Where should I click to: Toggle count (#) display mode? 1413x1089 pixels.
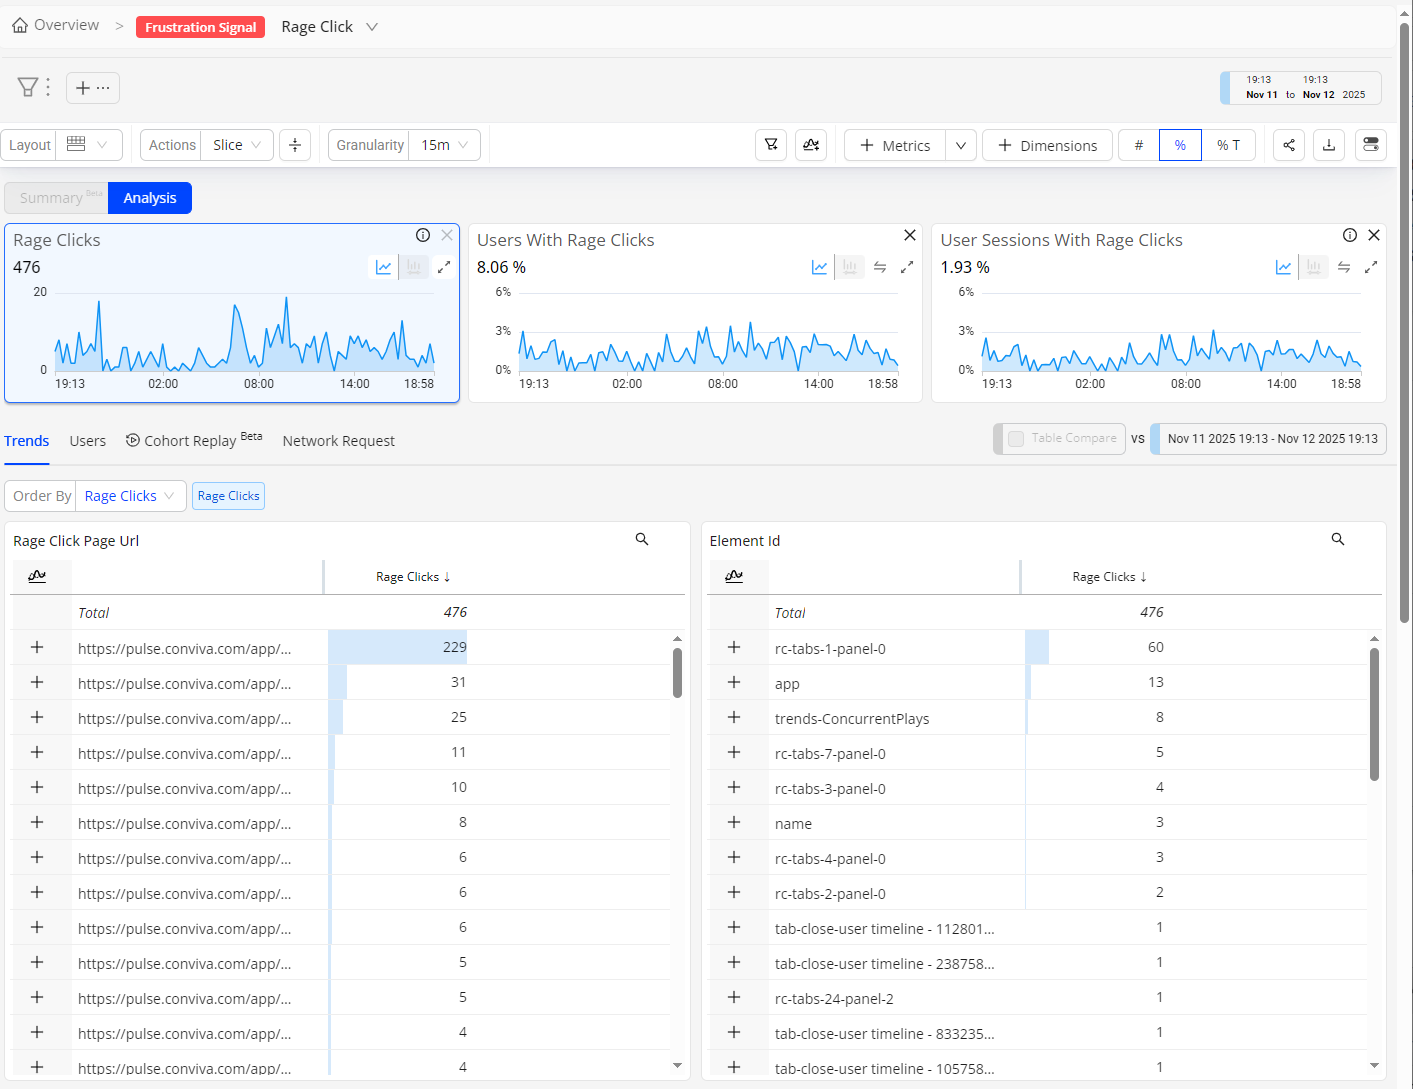pos(1138,145)
